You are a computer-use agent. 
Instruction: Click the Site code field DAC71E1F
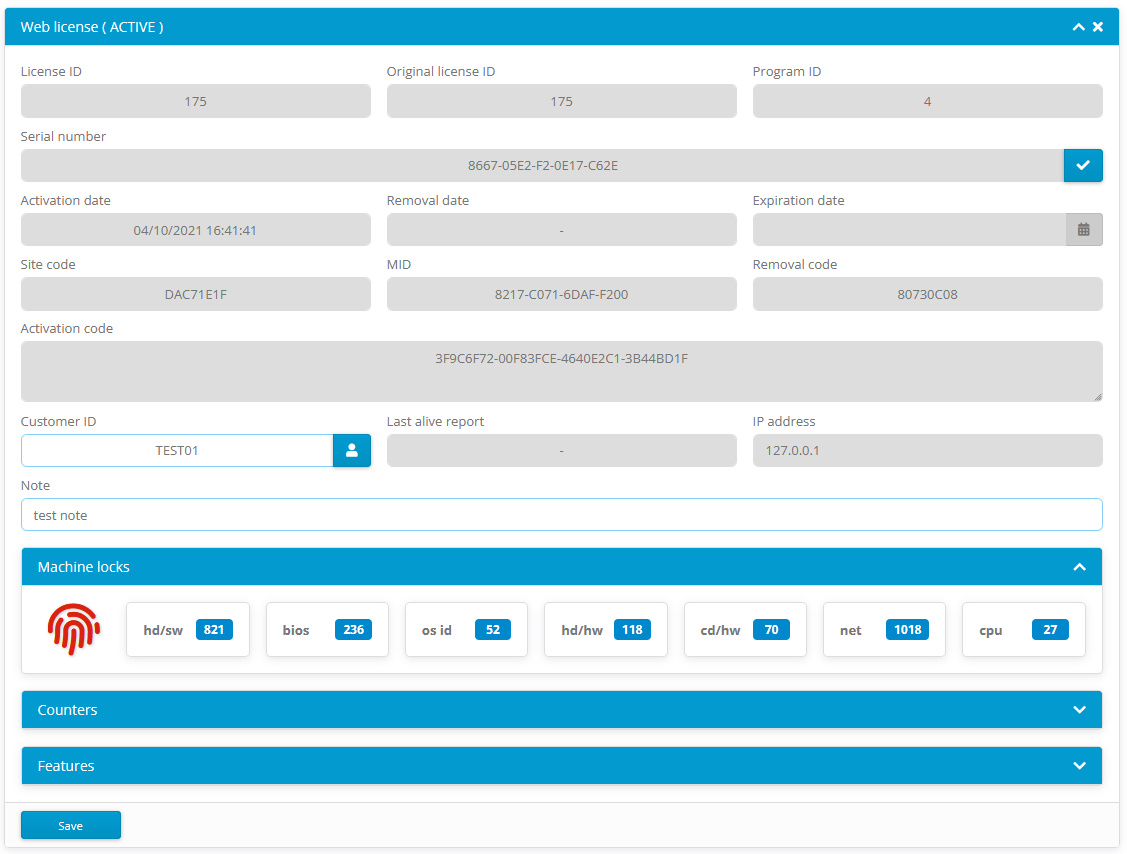[x=196, y=294]
